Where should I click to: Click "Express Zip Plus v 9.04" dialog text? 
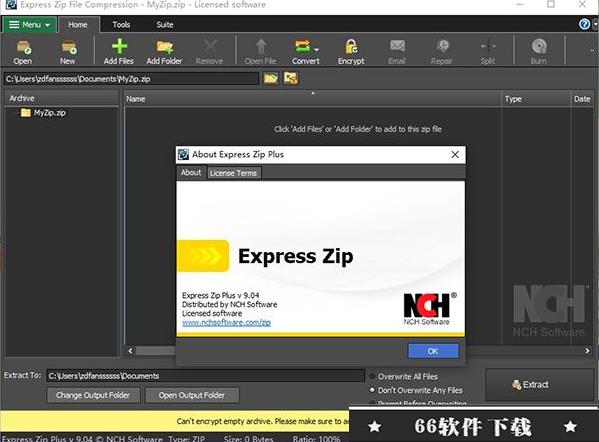pyautogui.click(x=221, y=295)
